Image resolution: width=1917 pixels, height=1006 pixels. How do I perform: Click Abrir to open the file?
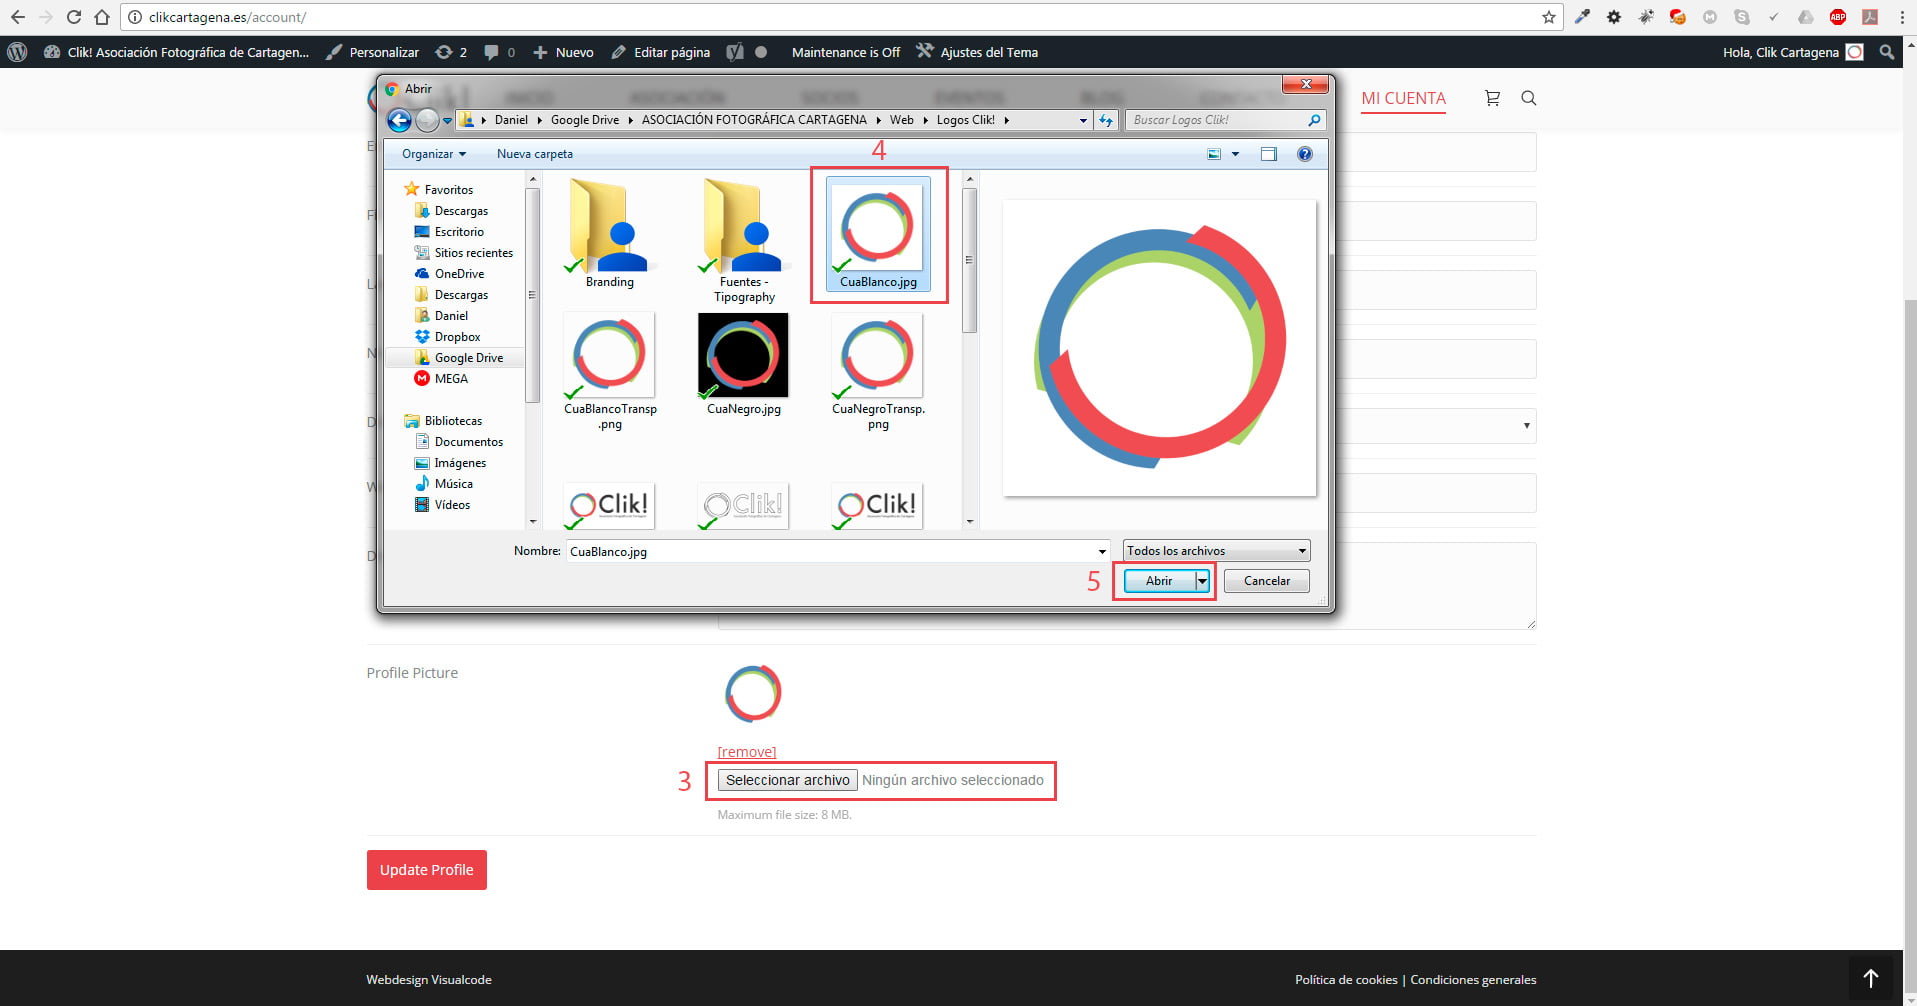coord(1159,581)
